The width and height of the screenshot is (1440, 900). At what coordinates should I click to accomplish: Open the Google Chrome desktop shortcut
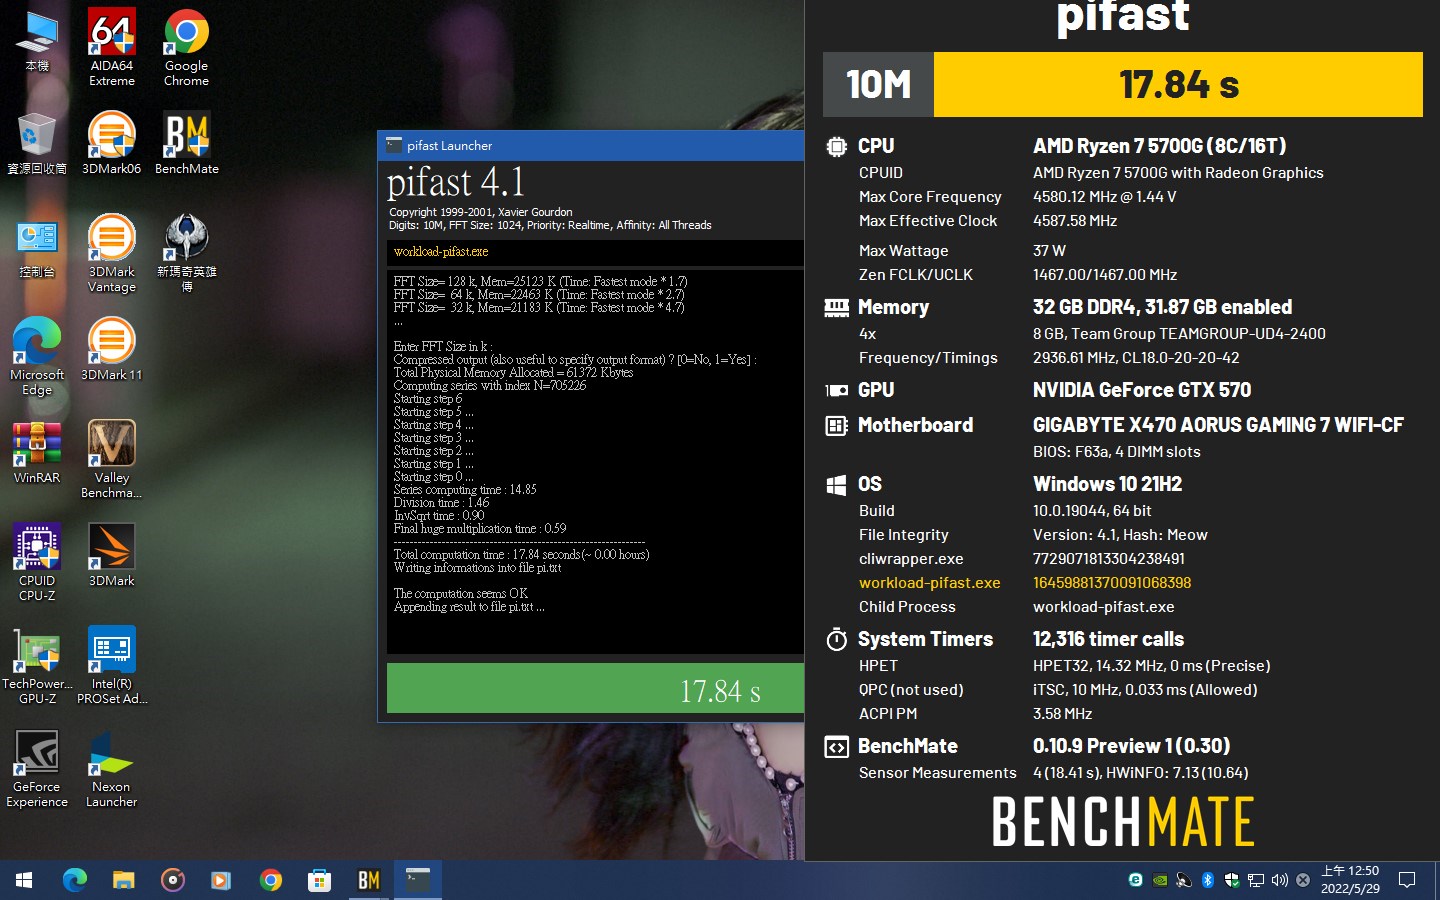[x=187, y=47]
